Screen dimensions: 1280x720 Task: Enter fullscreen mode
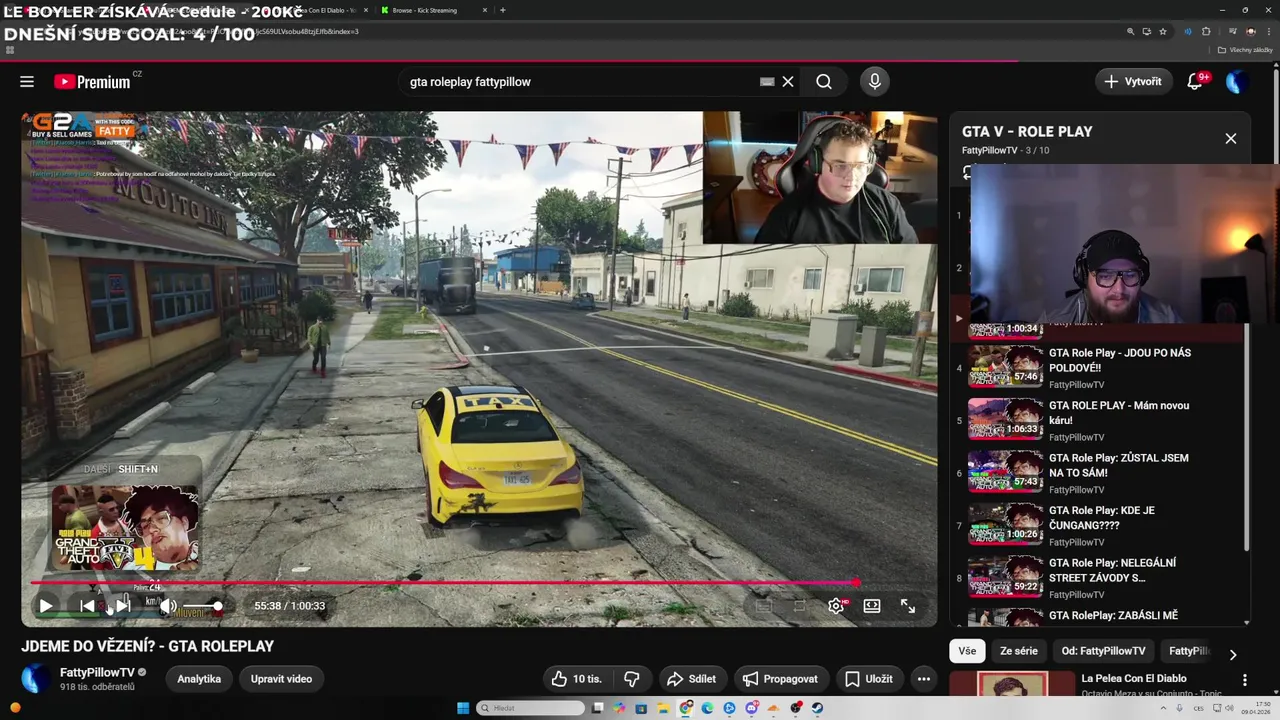pyautogui.click(x=908, y=606)
